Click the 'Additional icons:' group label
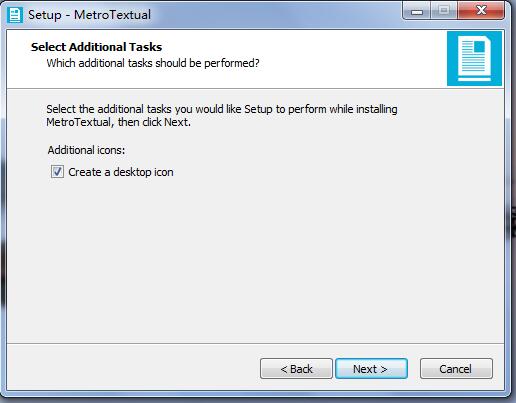 point(86,150)
